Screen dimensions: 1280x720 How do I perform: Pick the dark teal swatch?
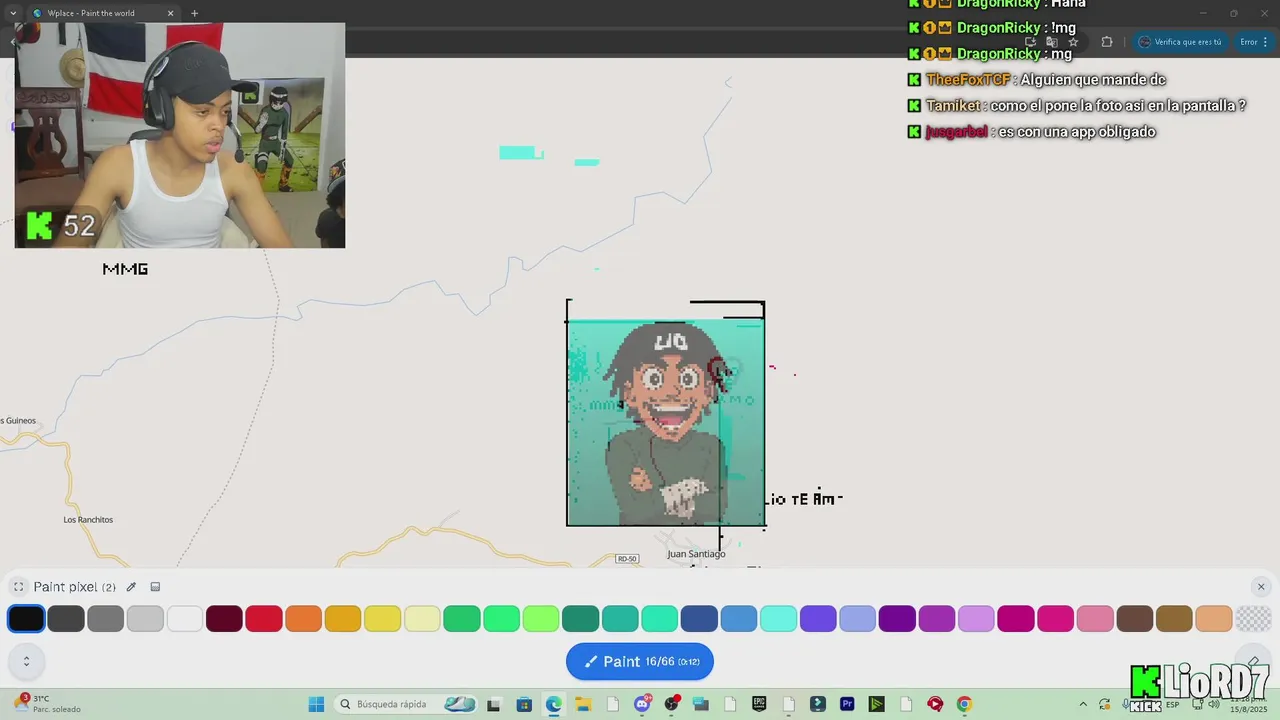(x=581, y=619)
